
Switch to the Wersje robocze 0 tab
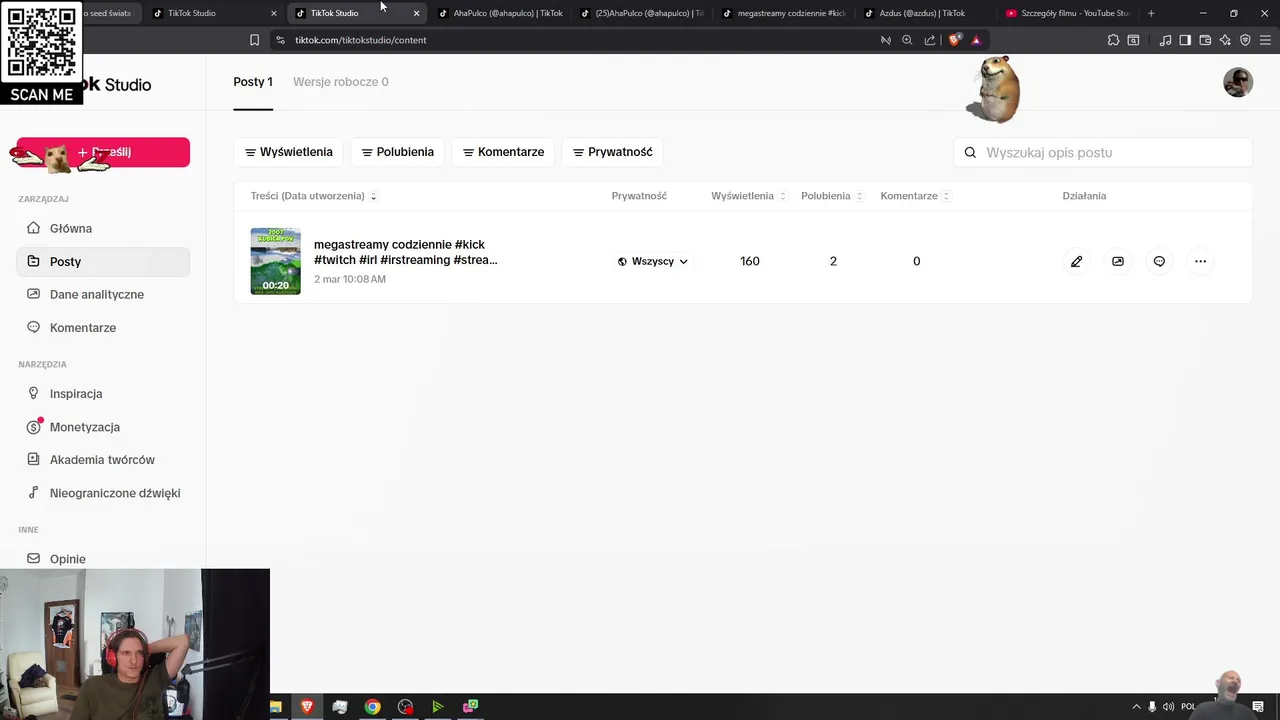(x=341, y=82)
